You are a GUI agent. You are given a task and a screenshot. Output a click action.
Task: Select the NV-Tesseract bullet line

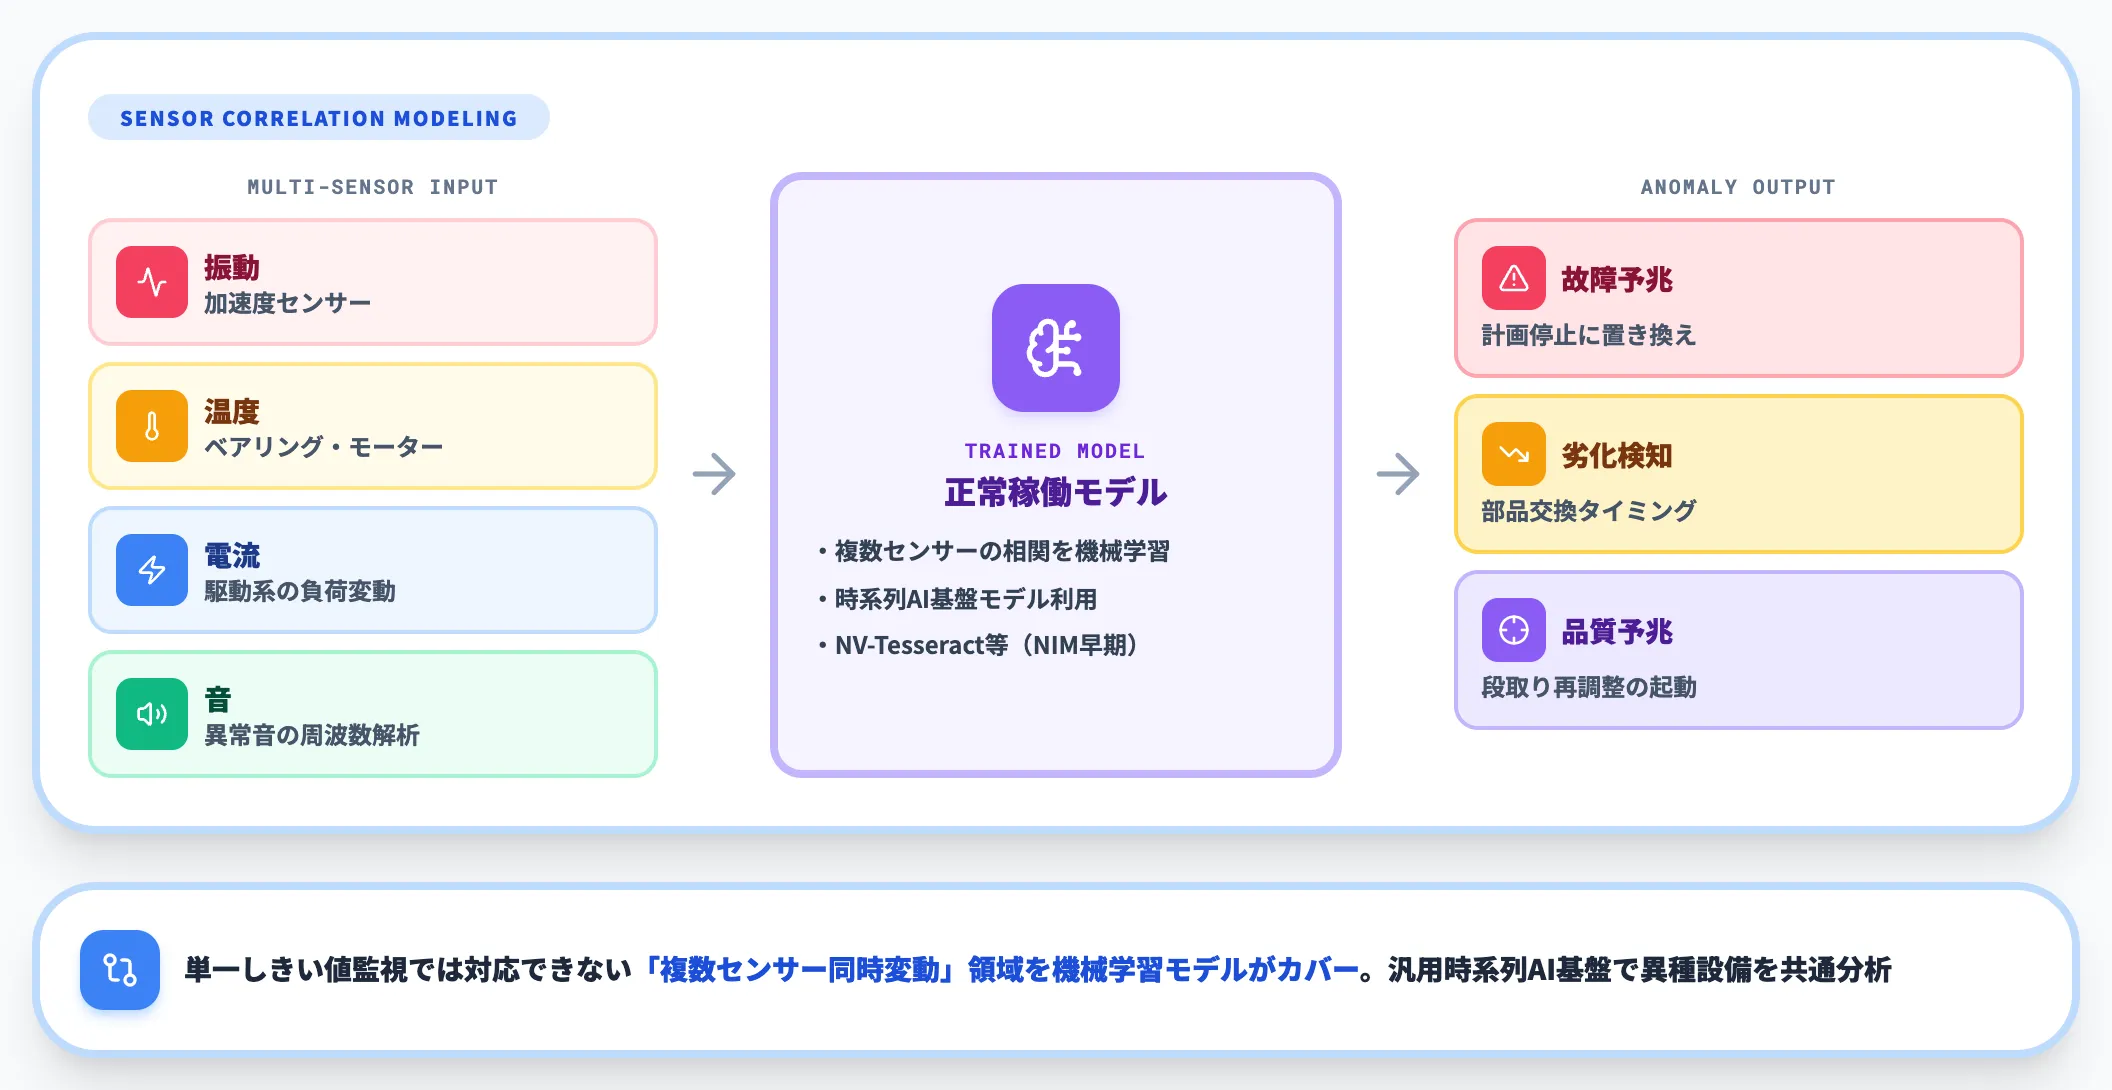(x=980, y=646)
